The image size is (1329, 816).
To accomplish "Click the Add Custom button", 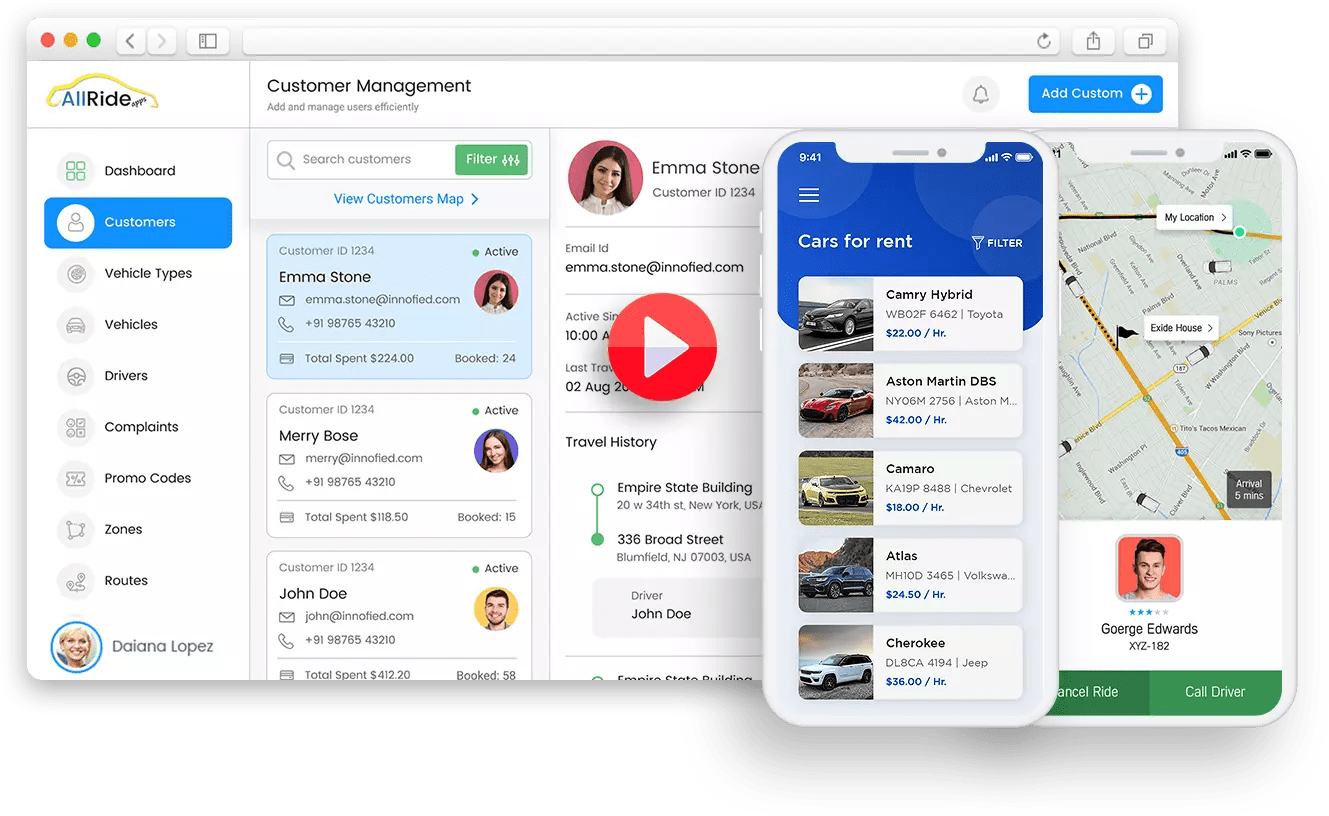I will [x=1095, y=93].
